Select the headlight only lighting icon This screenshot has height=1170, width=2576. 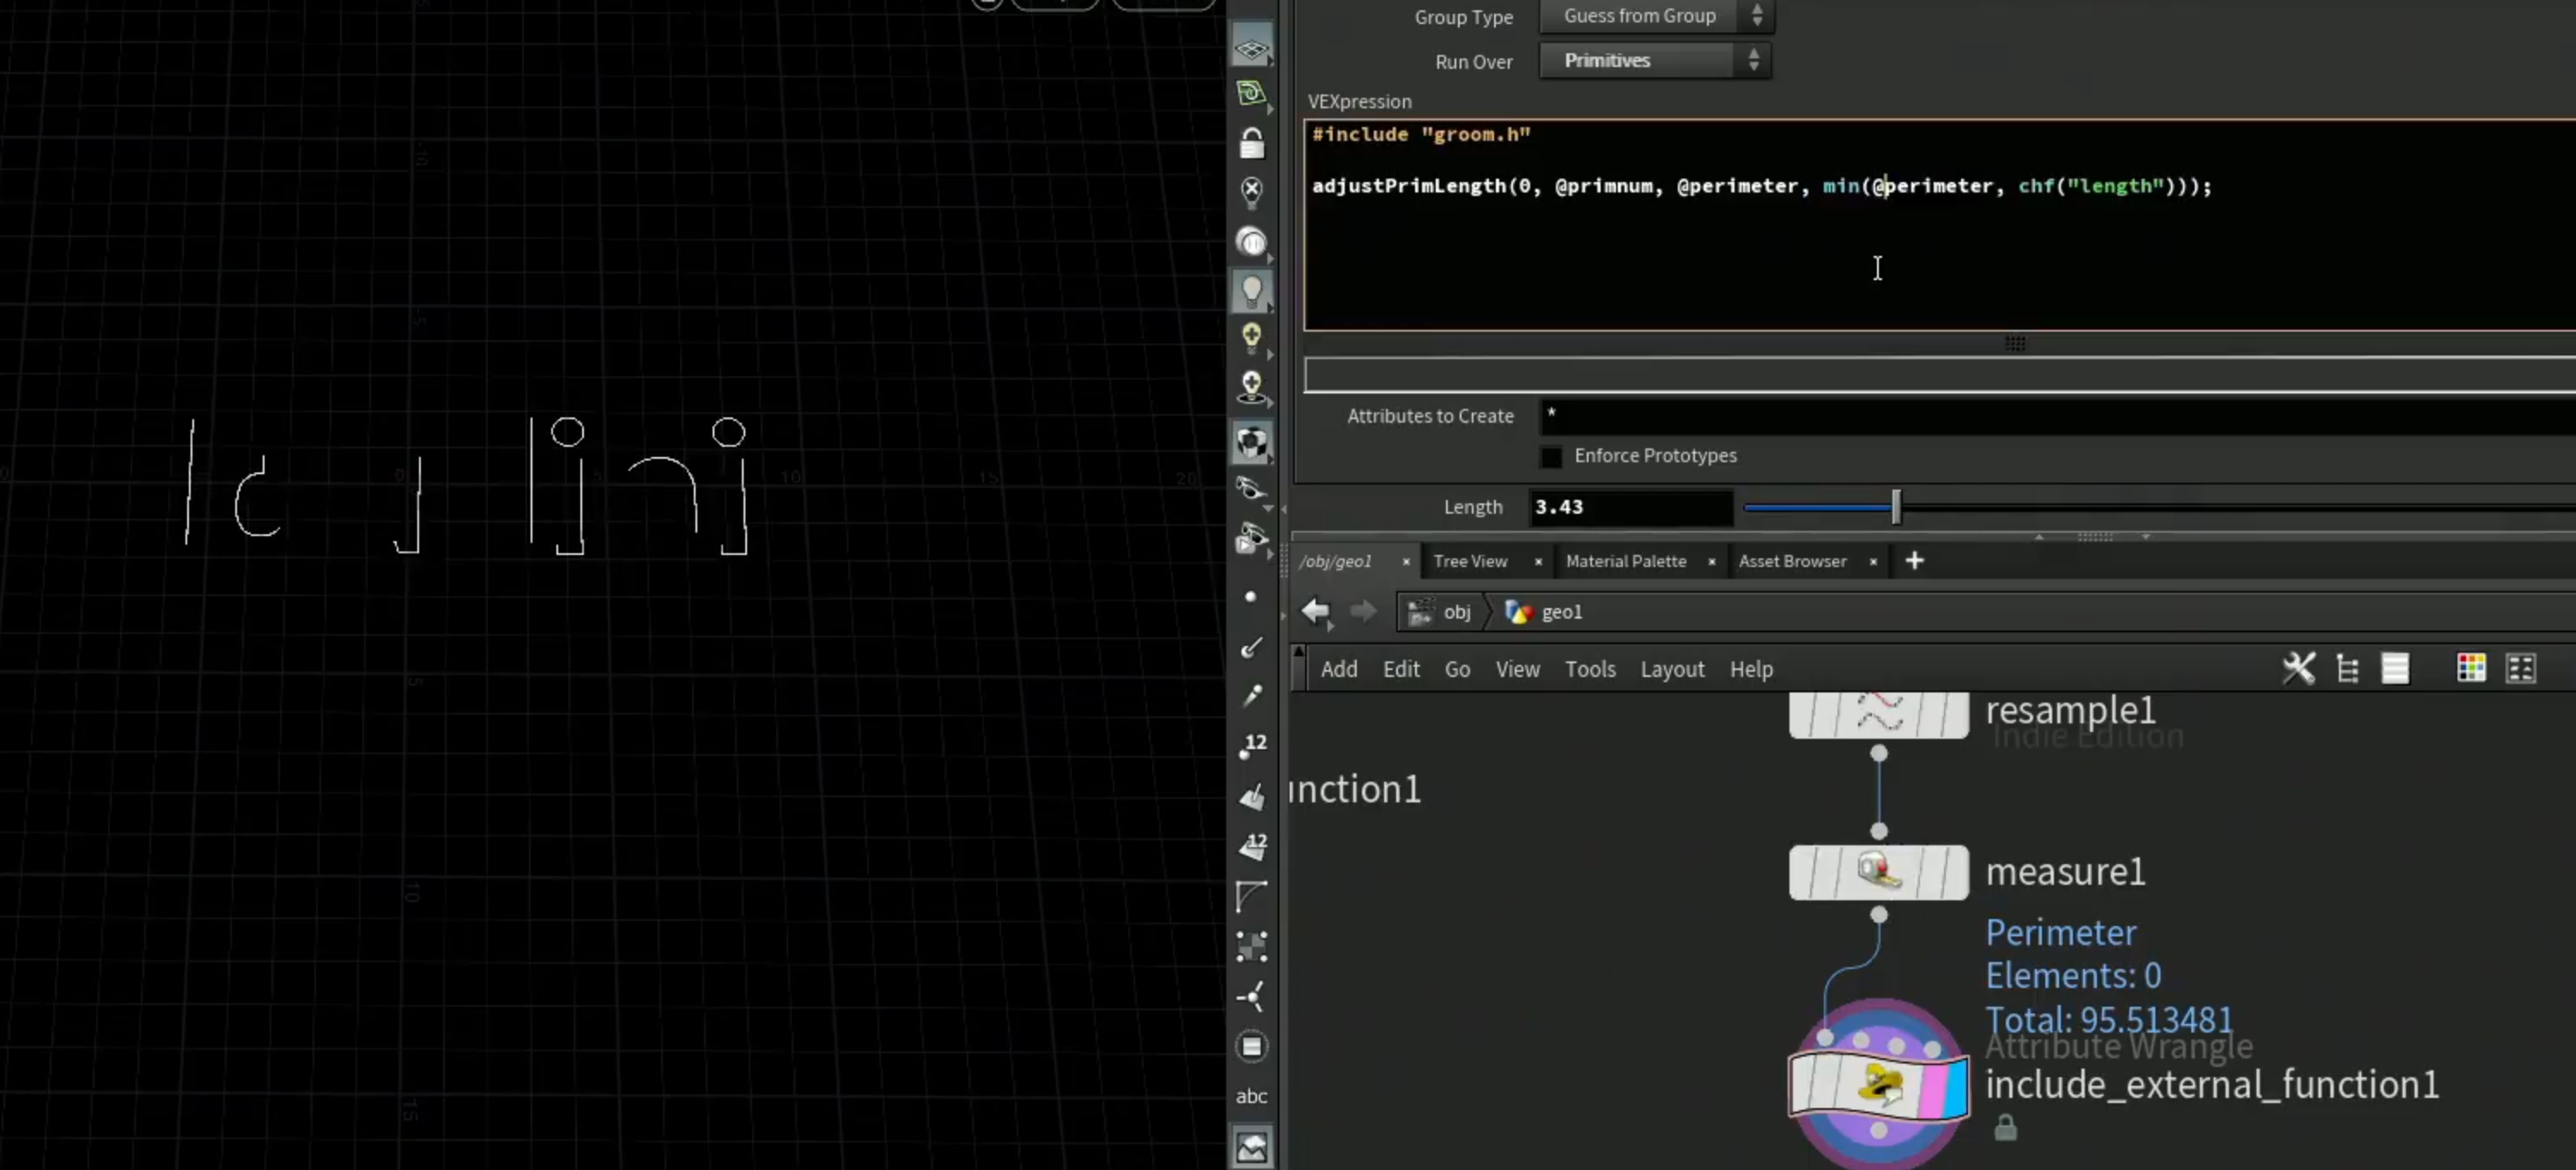(1251, 242)
